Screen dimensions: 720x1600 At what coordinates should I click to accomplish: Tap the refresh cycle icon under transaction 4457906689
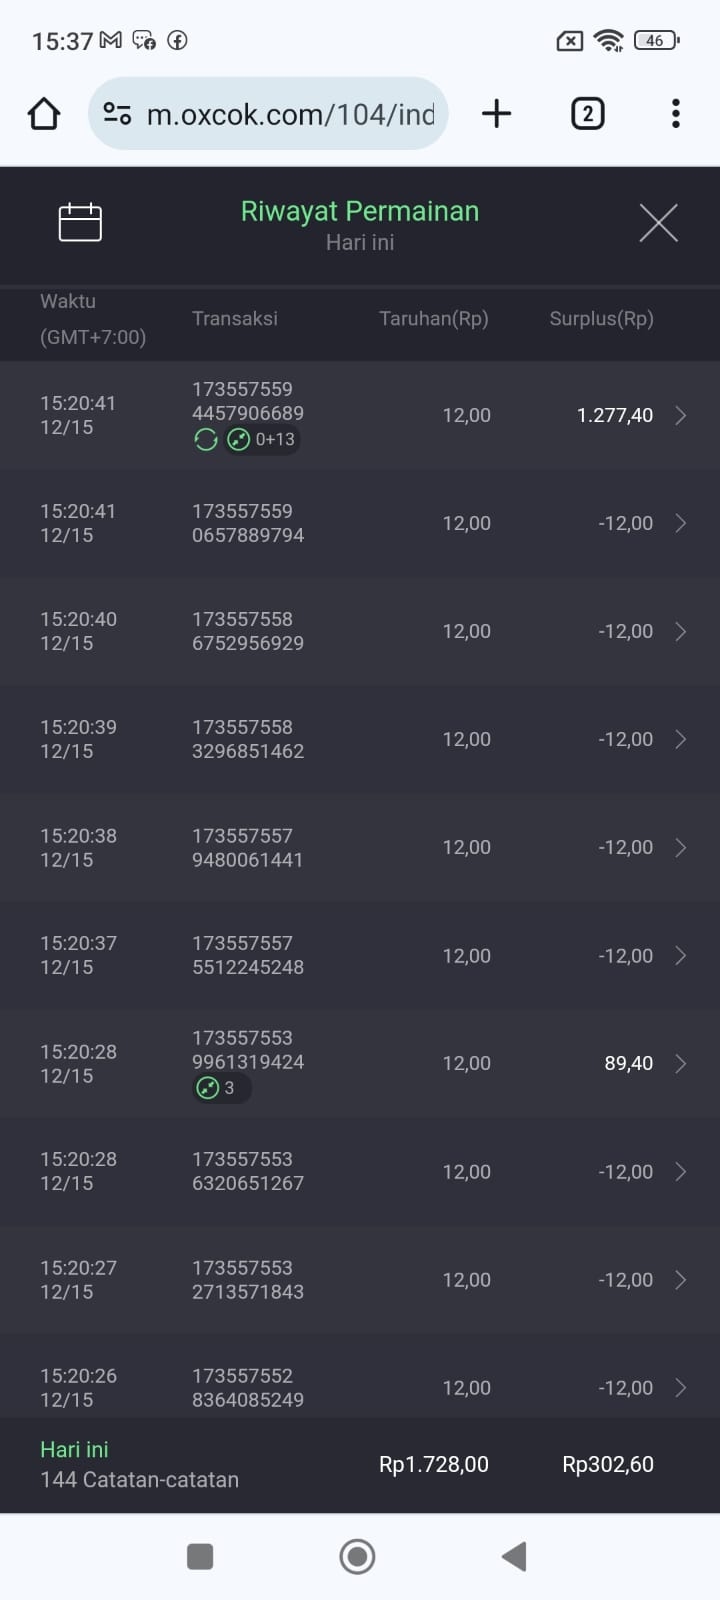[x=206, y=439]
